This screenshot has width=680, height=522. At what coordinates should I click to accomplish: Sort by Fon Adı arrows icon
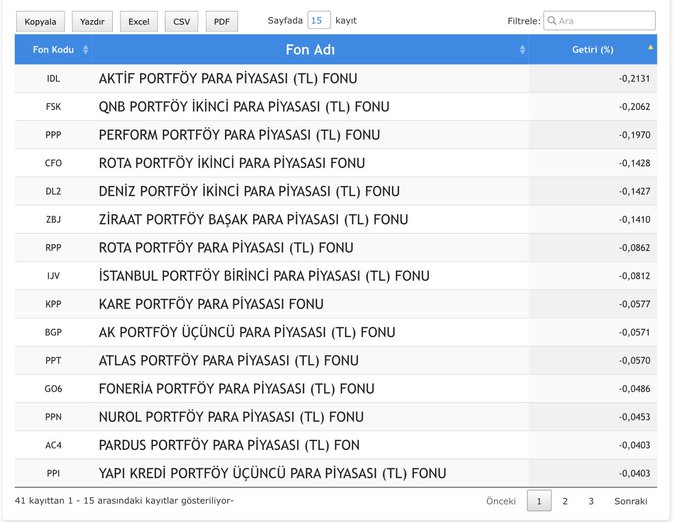click(x=522, y=49)
